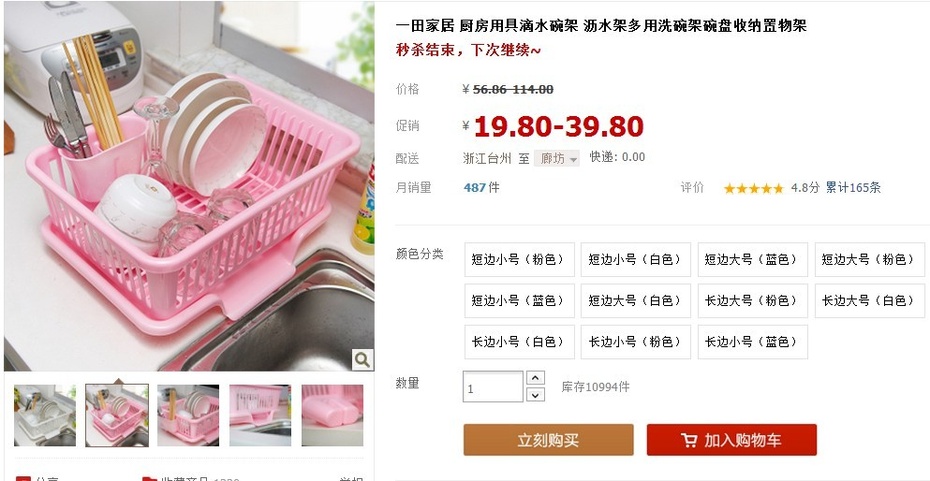Click the 487 monthly sales number

coord(474,188)
